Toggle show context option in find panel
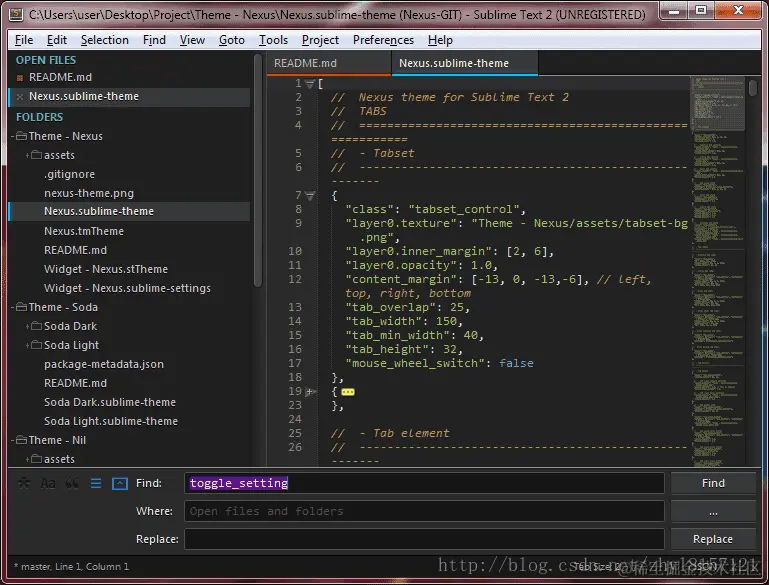The height and width of the screenshot is (585, 769). [96, 483]
